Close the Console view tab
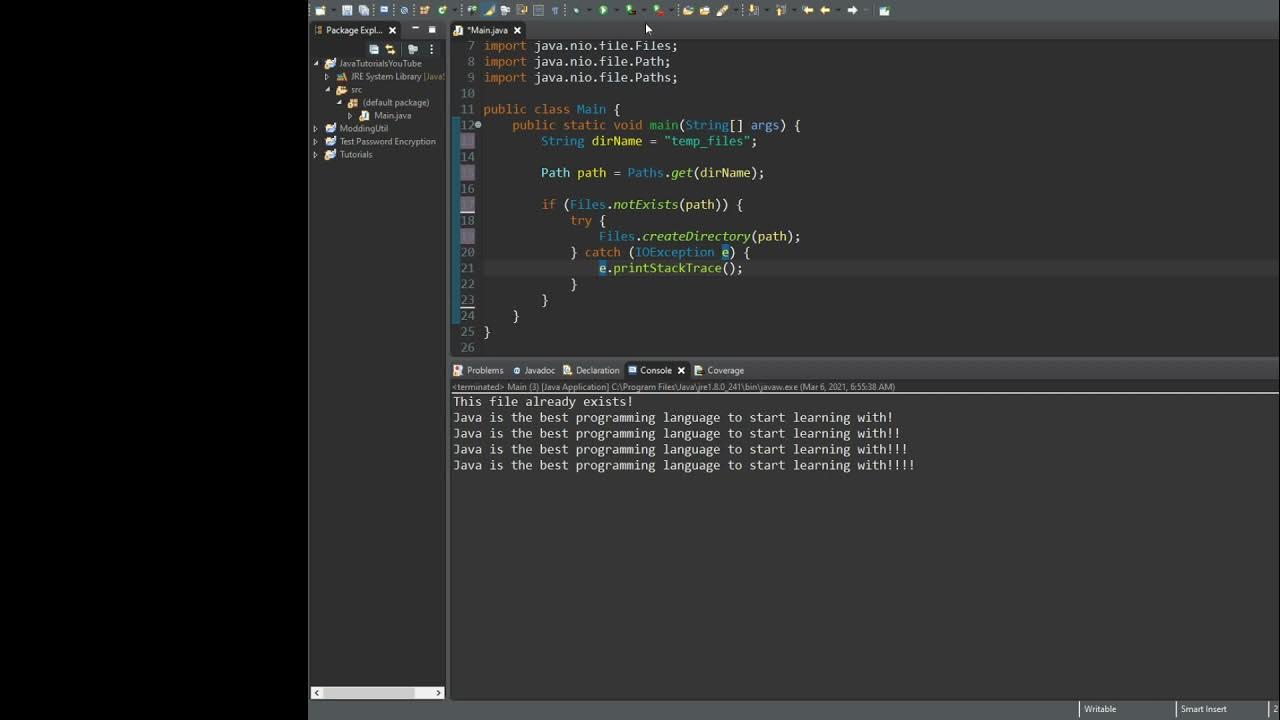Image resolution: width=1280 pixels, height=720 pixels. pyautogui.click(x=681, y=370)
